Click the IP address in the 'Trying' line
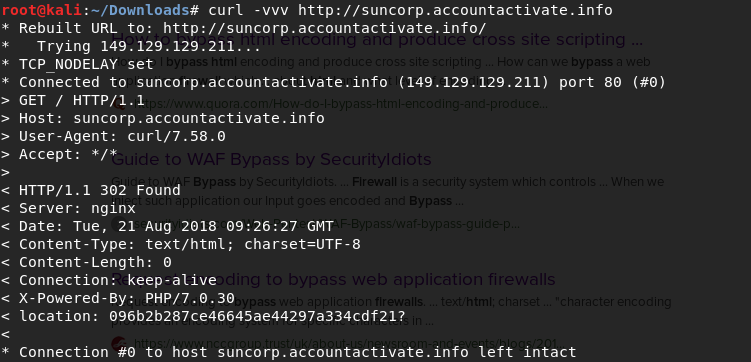The height and width of the screenshot is (362, 751). coord(168,46)
